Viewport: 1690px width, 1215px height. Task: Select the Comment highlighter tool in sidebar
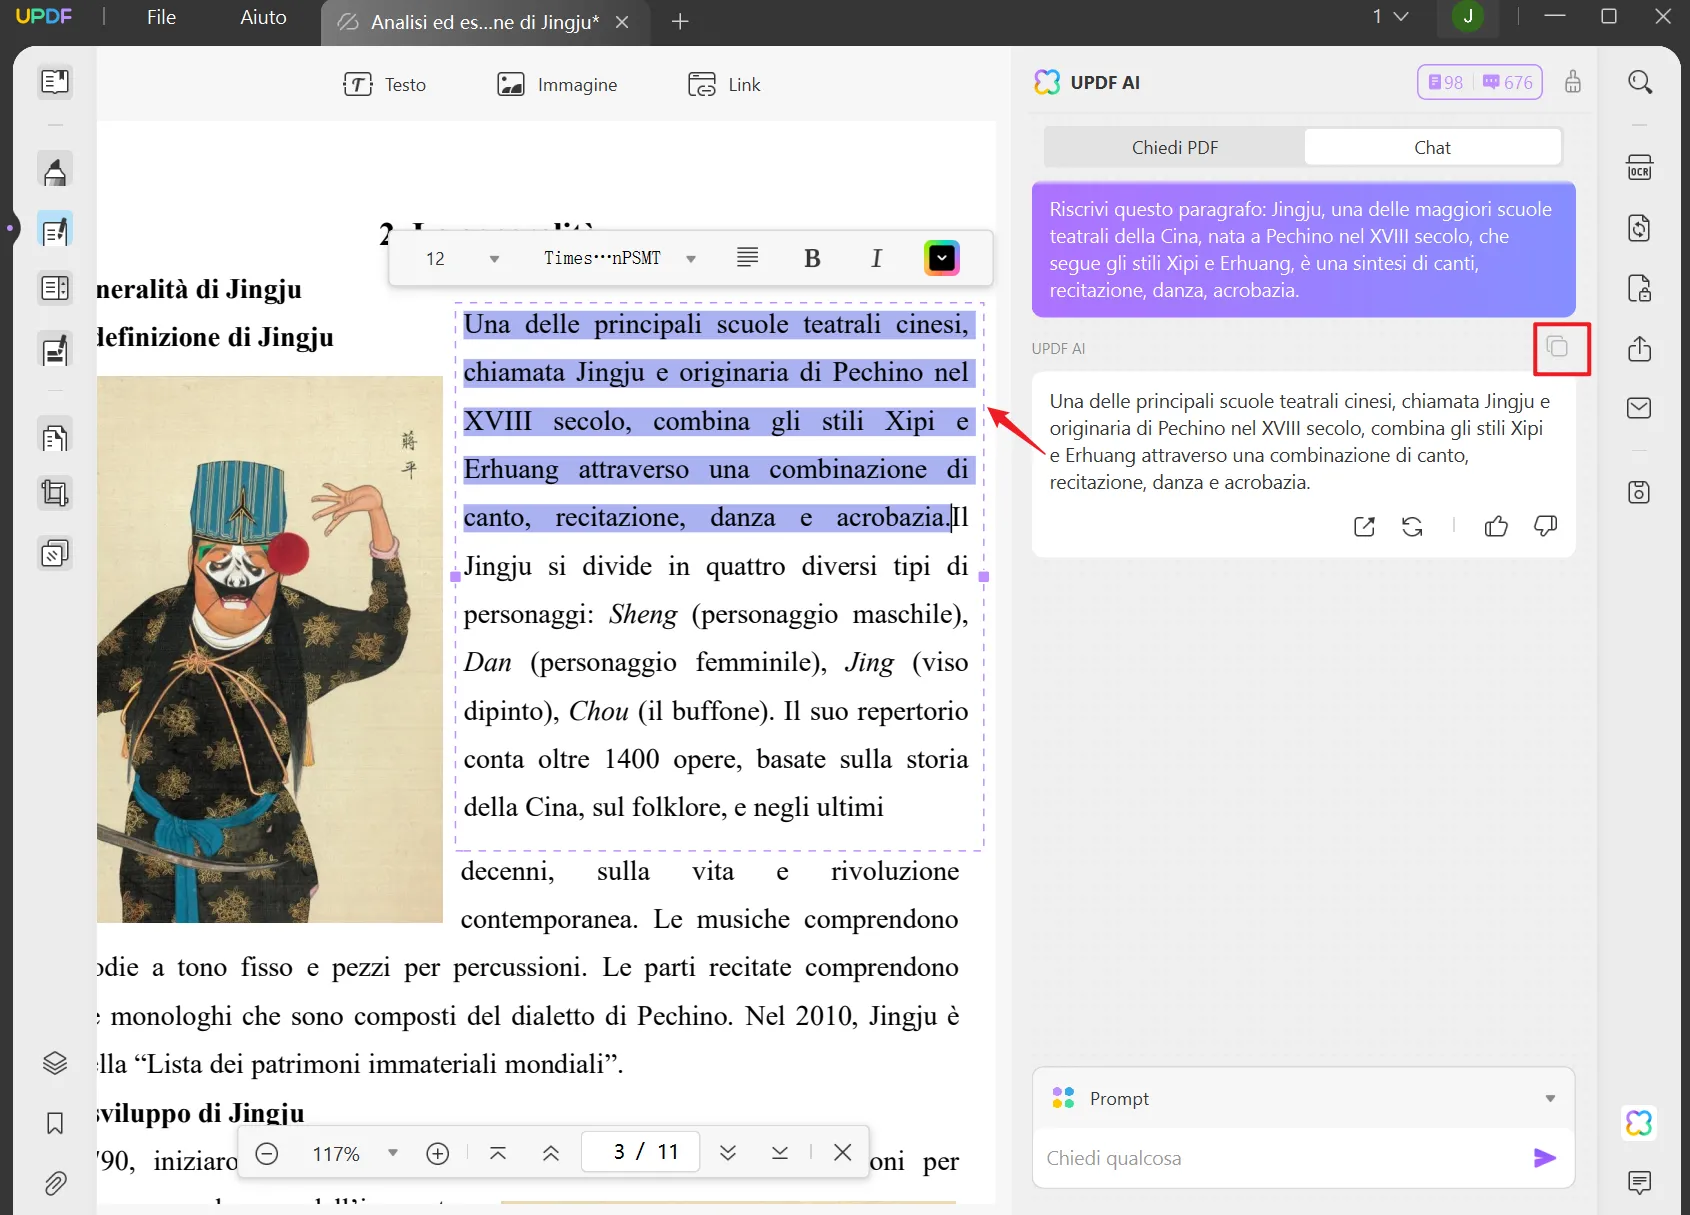(55, 171)
